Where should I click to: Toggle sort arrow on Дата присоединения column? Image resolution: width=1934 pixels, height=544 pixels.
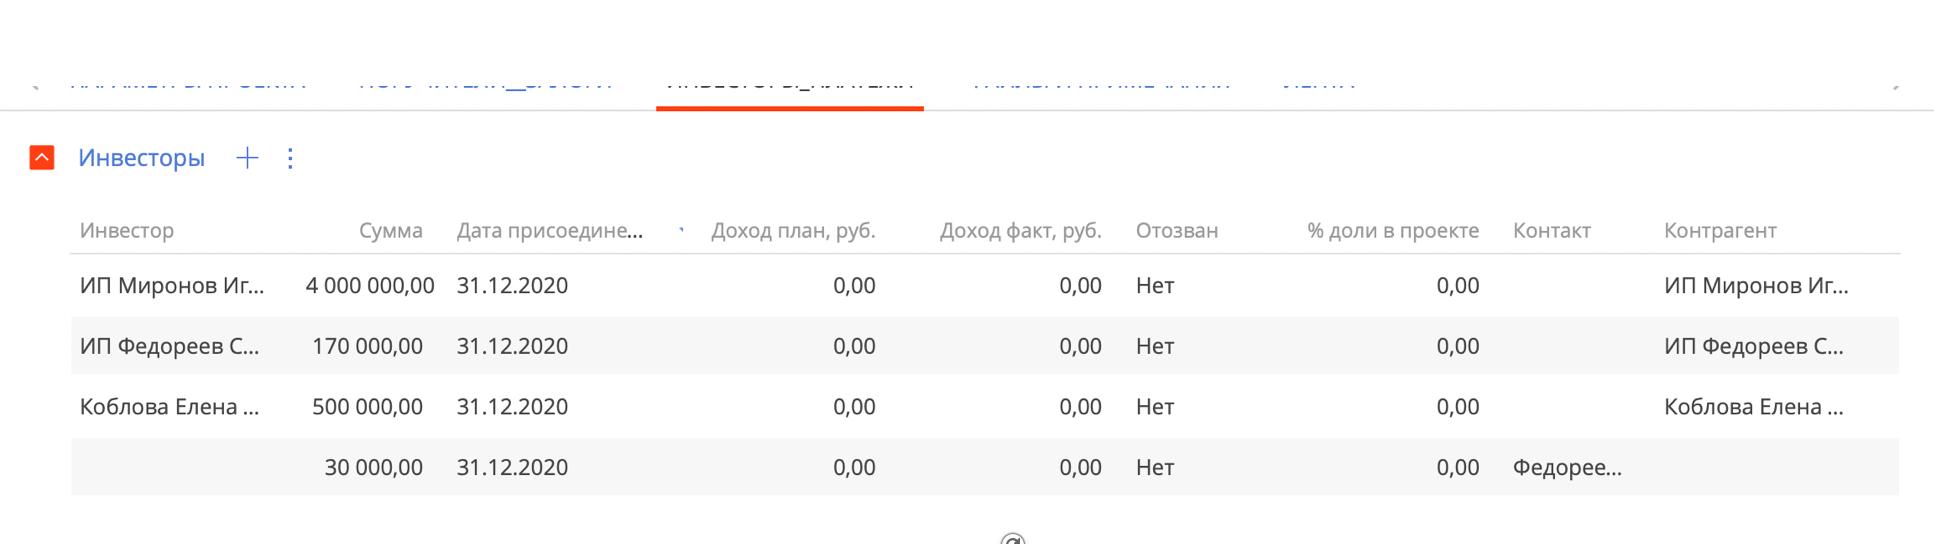(681, 230)
